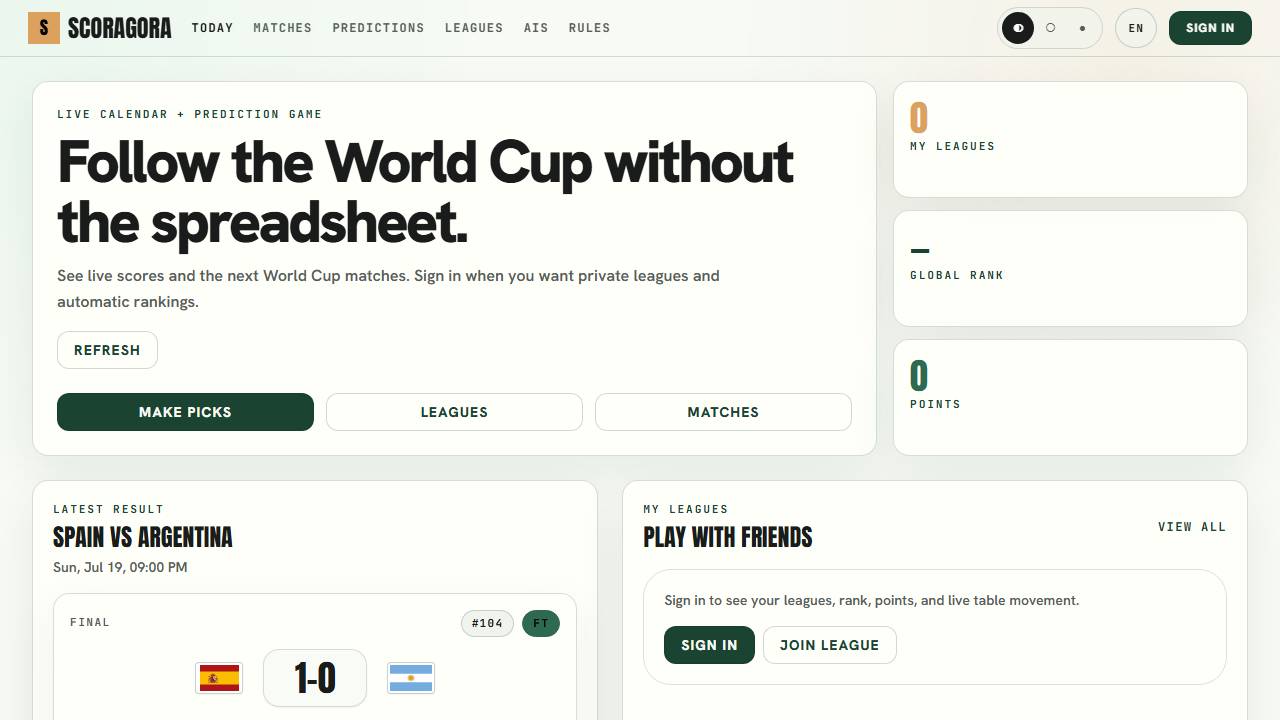The height and width of the screenshot is (720, 1280).
Task: Click the Points stat card
Action: (1070, 397)
